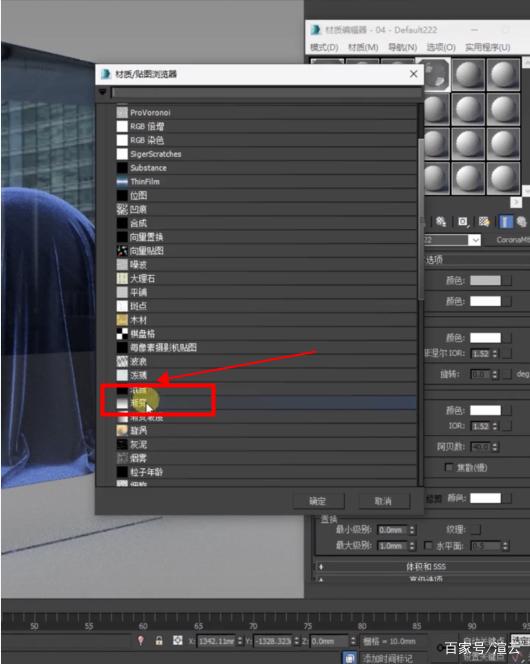Adjust the 阿贝数 spinner arrows
Screen dimensions: 530x664
pos(495,447)
